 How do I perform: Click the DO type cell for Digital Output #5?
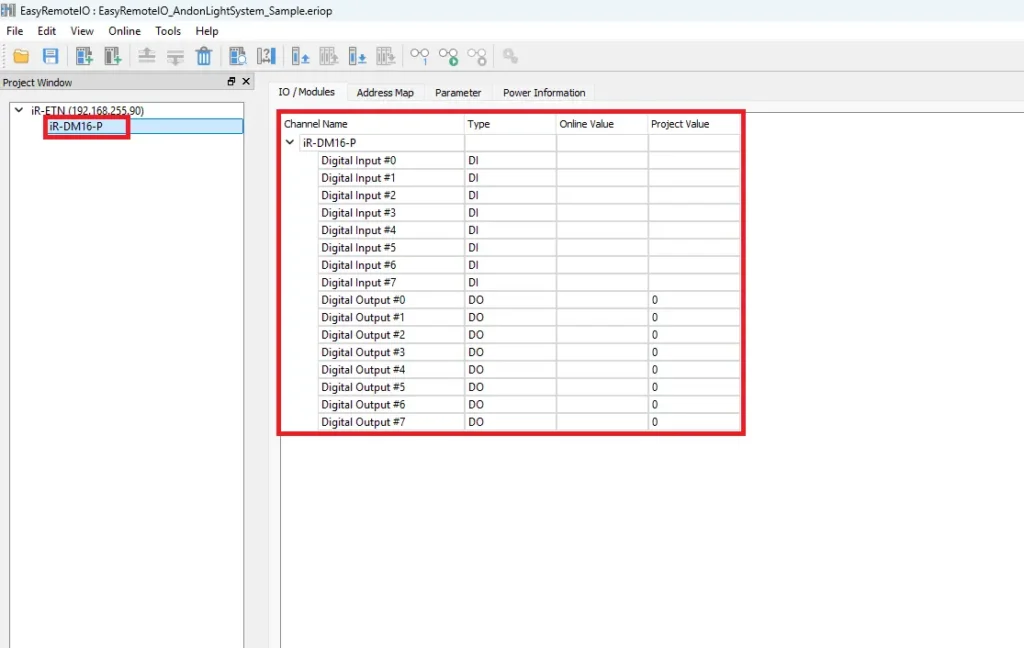[510, 387]
